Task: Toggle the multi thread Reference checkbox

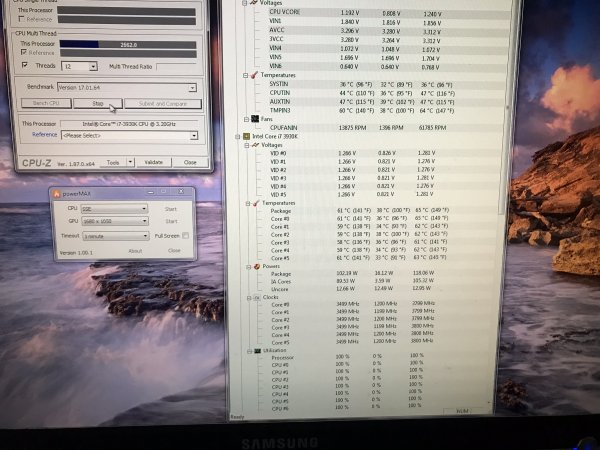Action: 24,52
